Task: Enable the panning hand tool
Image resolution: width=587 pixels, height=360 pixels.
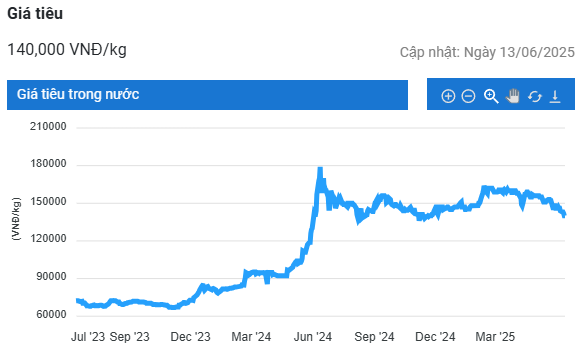Action: click(513, 96)
